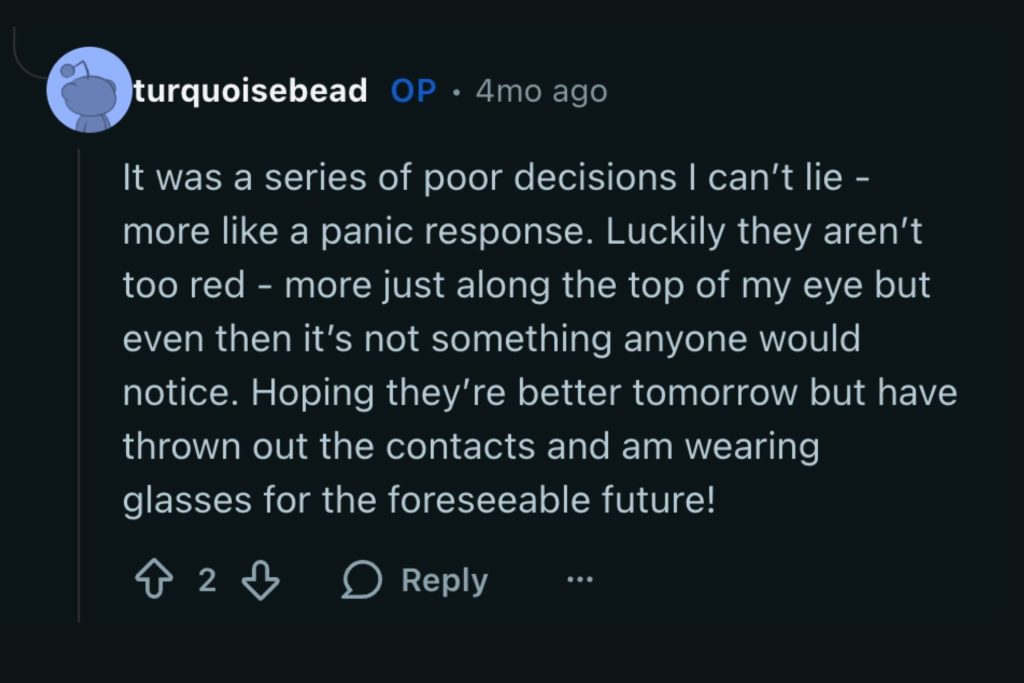Viewport: 1024px width, 683px height.
Task: Click the Snoo avatar of turquoisebead
Action: click(x=90, y=90)
